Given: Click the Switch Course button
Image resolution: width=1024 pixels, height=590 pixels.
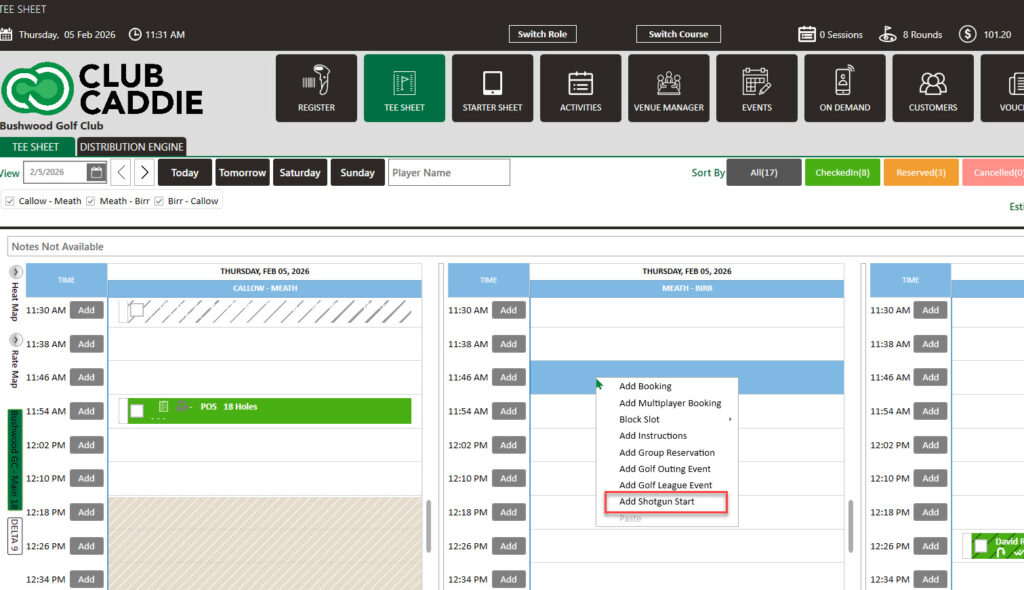Looking at the screenshot, I should pyautogui.click(x=678, y=34).
